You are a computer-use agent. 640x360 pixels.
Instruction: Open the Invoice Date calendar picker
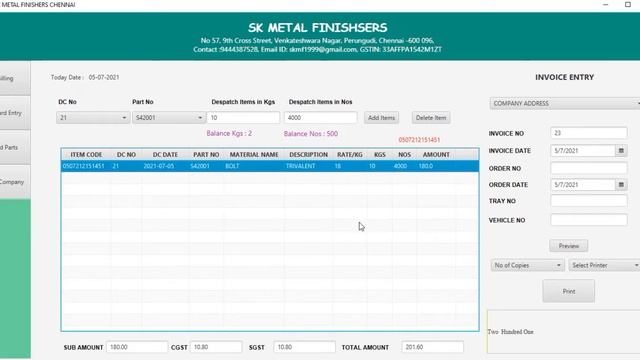(621, 151)
